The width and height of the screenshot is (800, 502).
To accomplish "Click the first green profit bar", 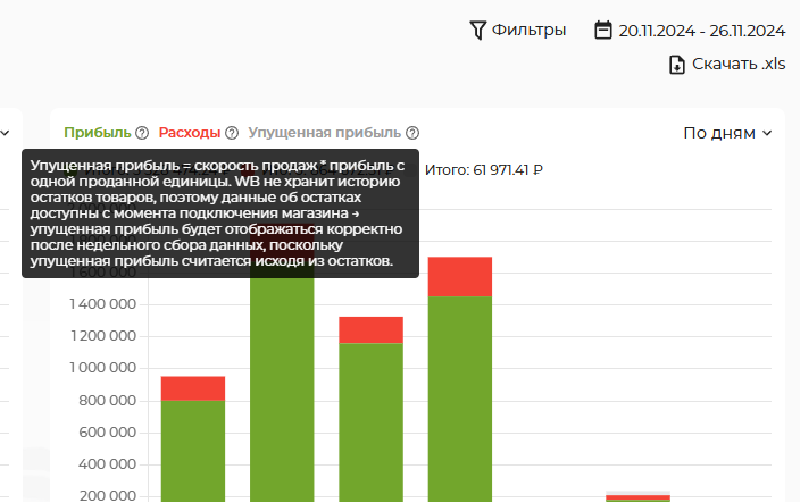I will [x=193, y=451].
